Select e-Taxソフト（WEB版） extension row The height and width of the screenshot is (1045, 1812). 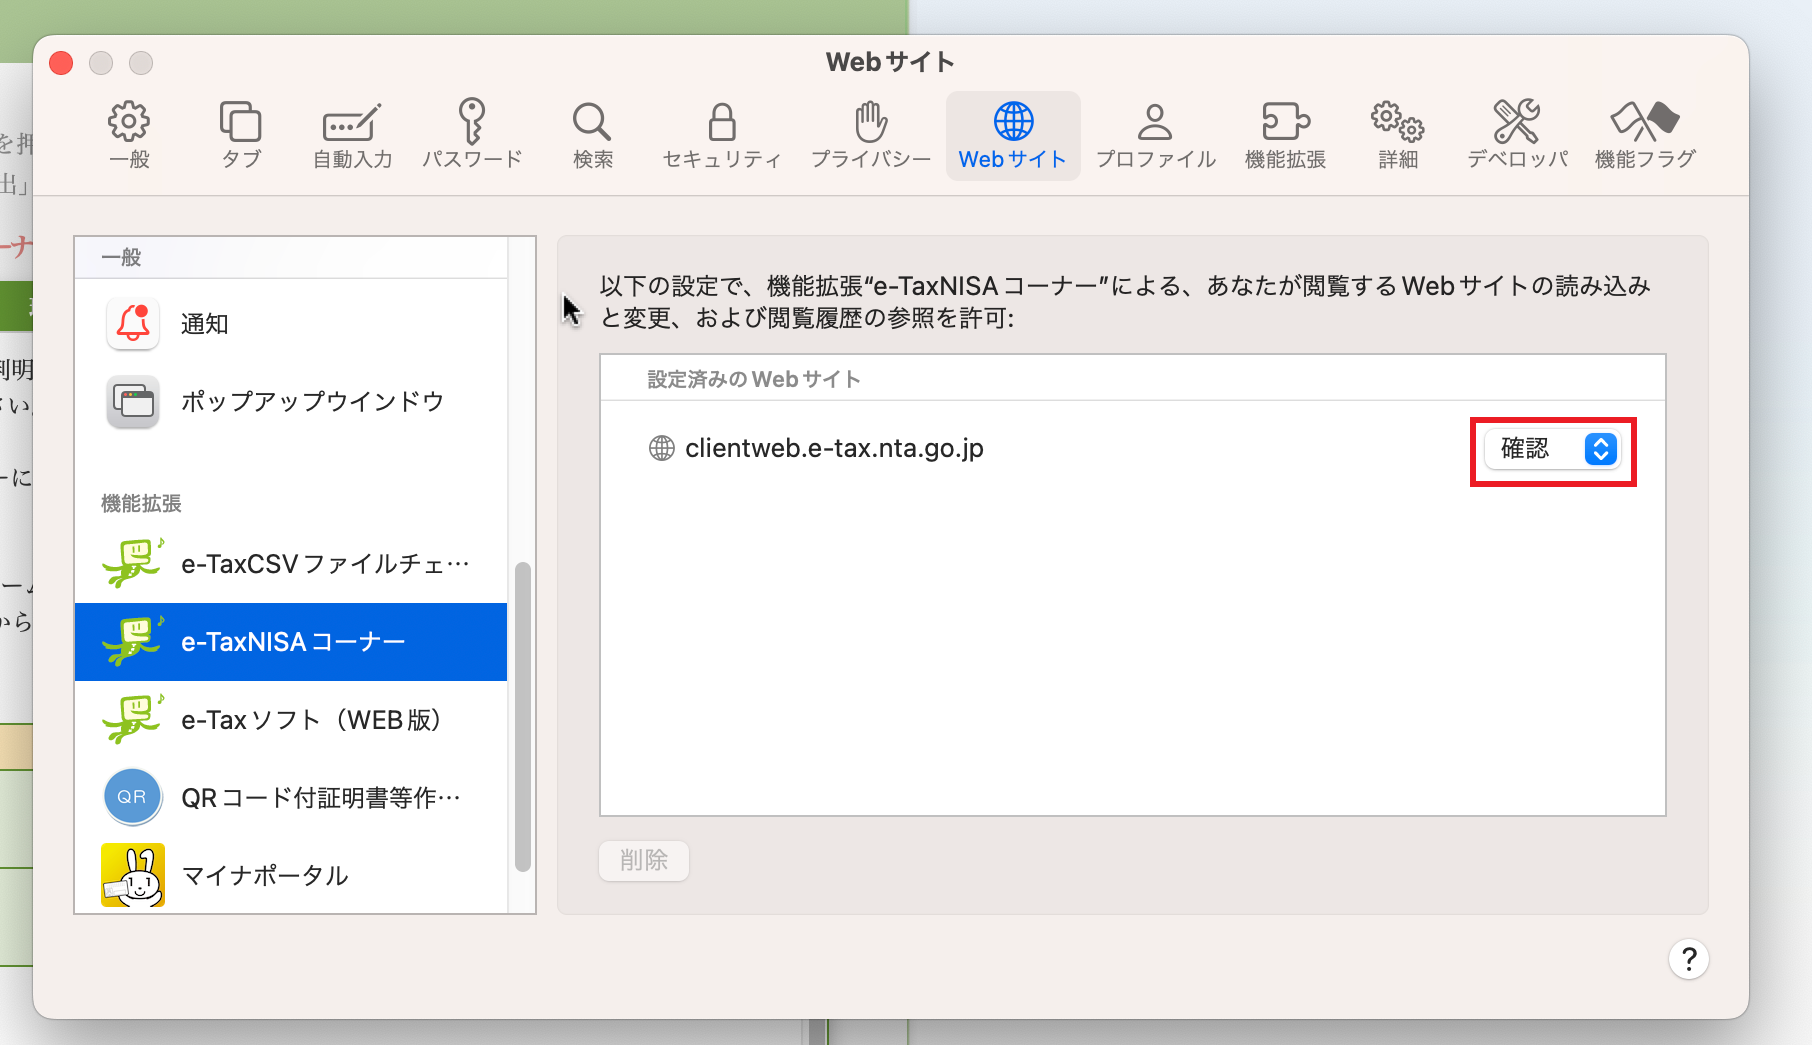click(291, 719)
